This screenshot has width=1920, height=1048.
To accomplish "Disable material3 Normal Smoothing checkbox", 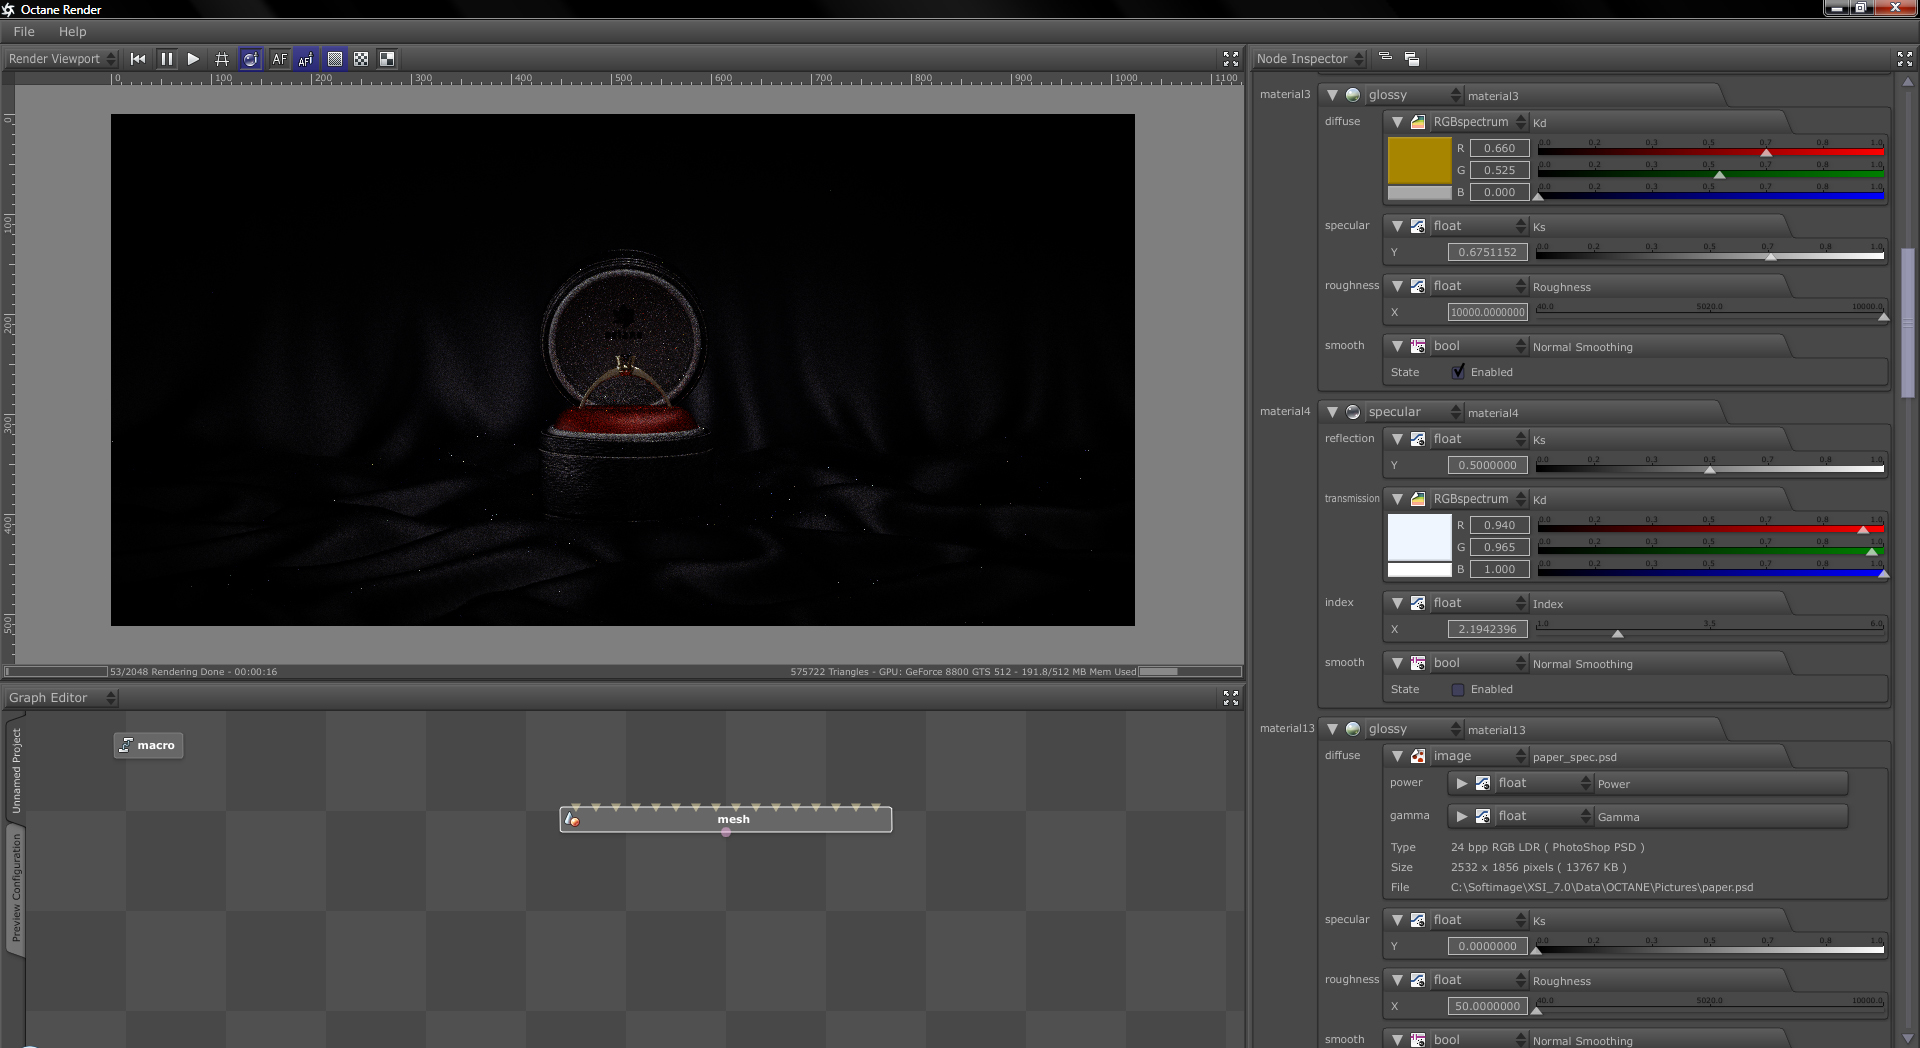I will pyautogui.click(x=1458, y=372).
